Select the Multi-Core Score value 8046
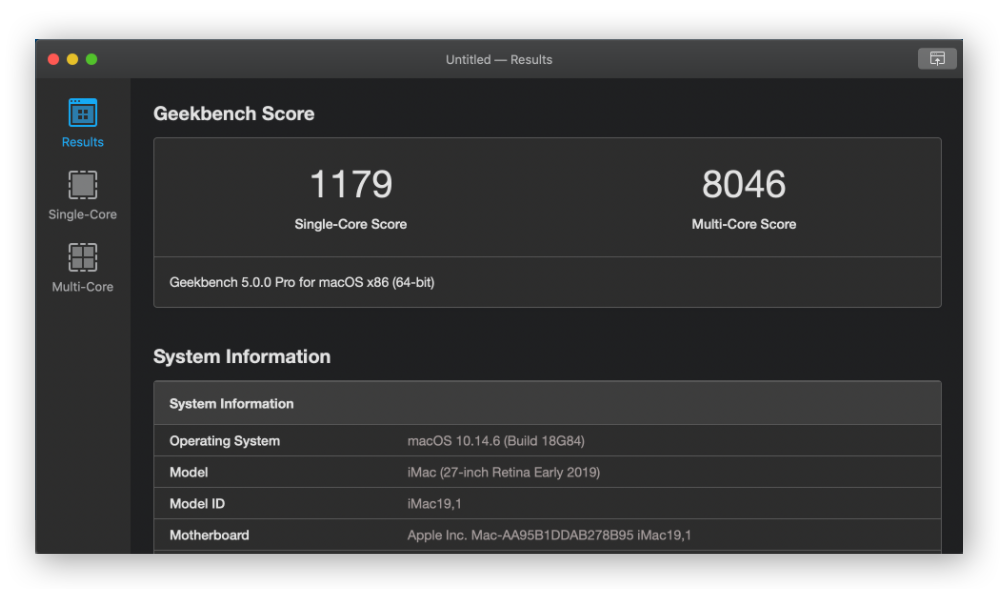 point(744,183)
